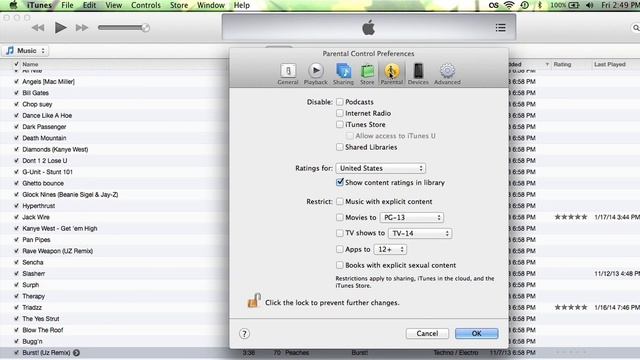Click the five-star rating for Jack Wire
Viewport: 640px width, 360px height.
pos(571,217)
